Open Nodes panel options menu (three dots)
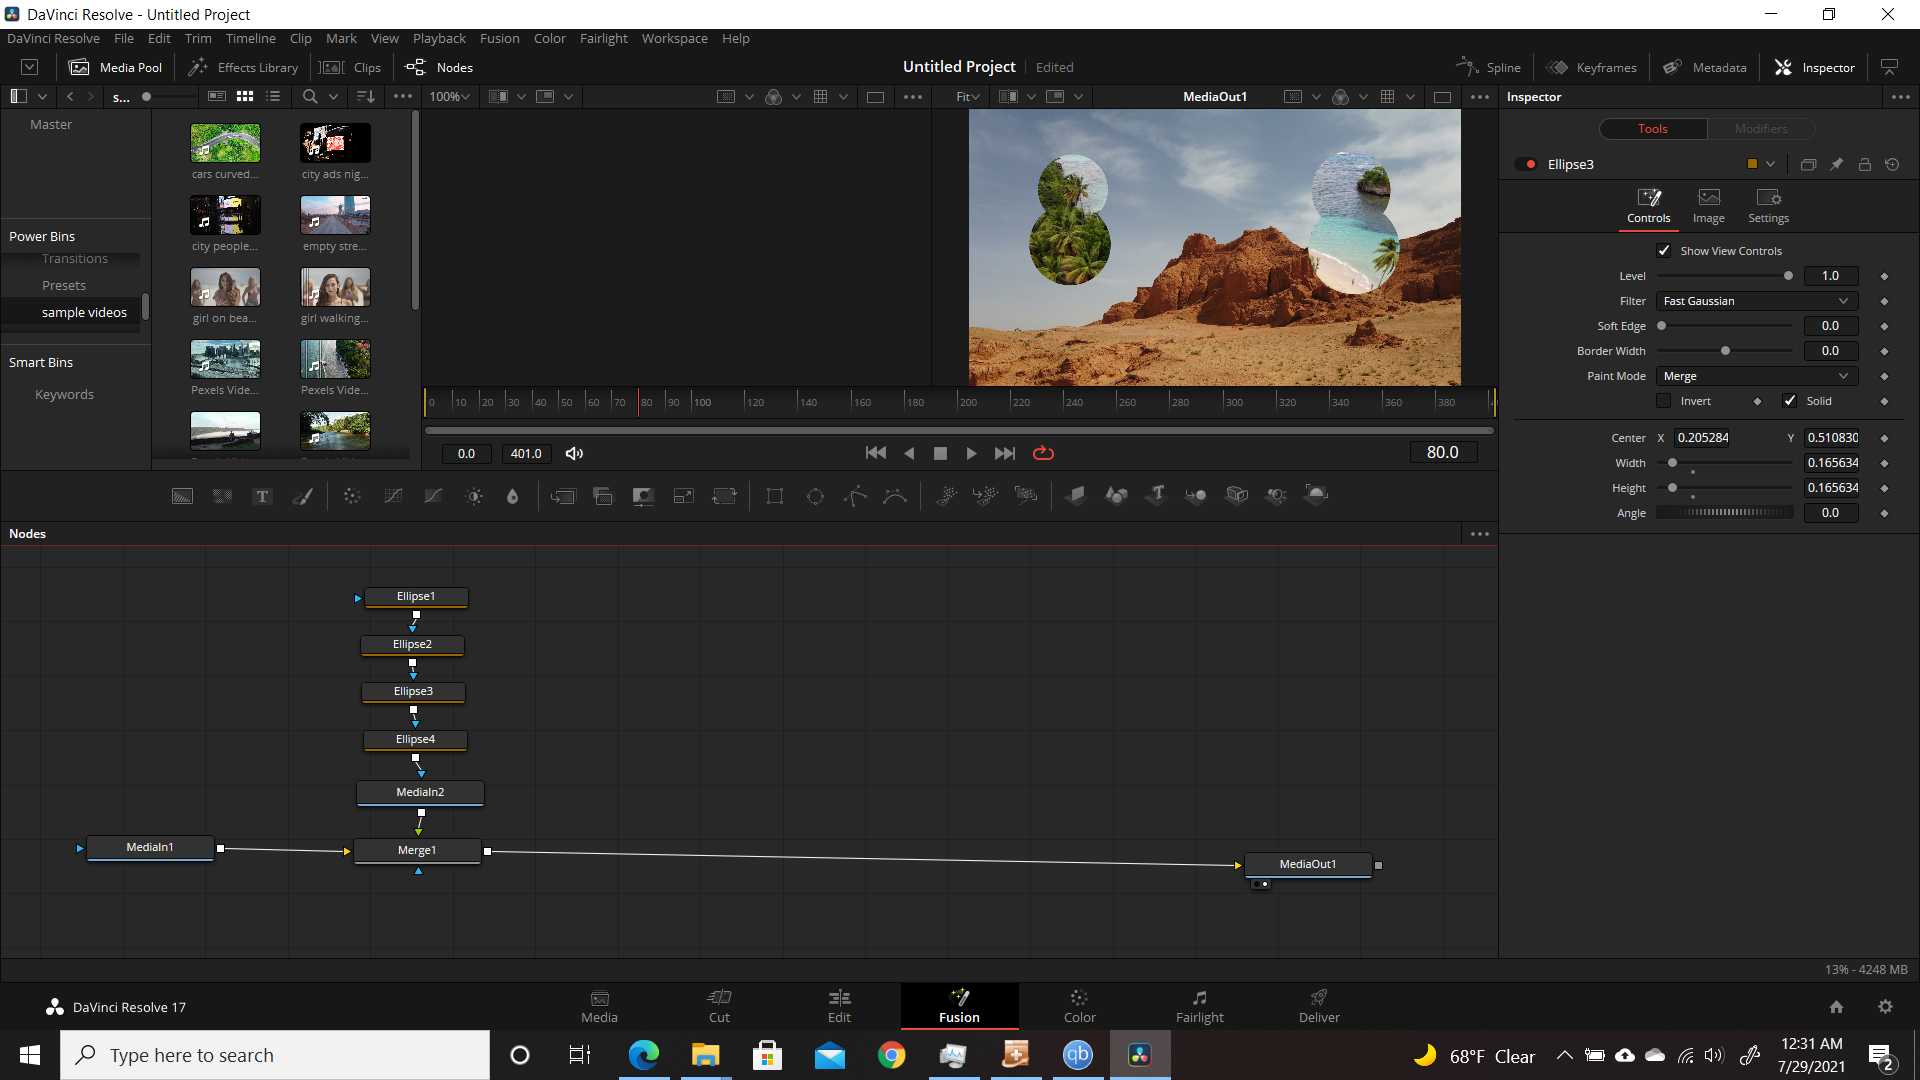 pos(1480,534)
